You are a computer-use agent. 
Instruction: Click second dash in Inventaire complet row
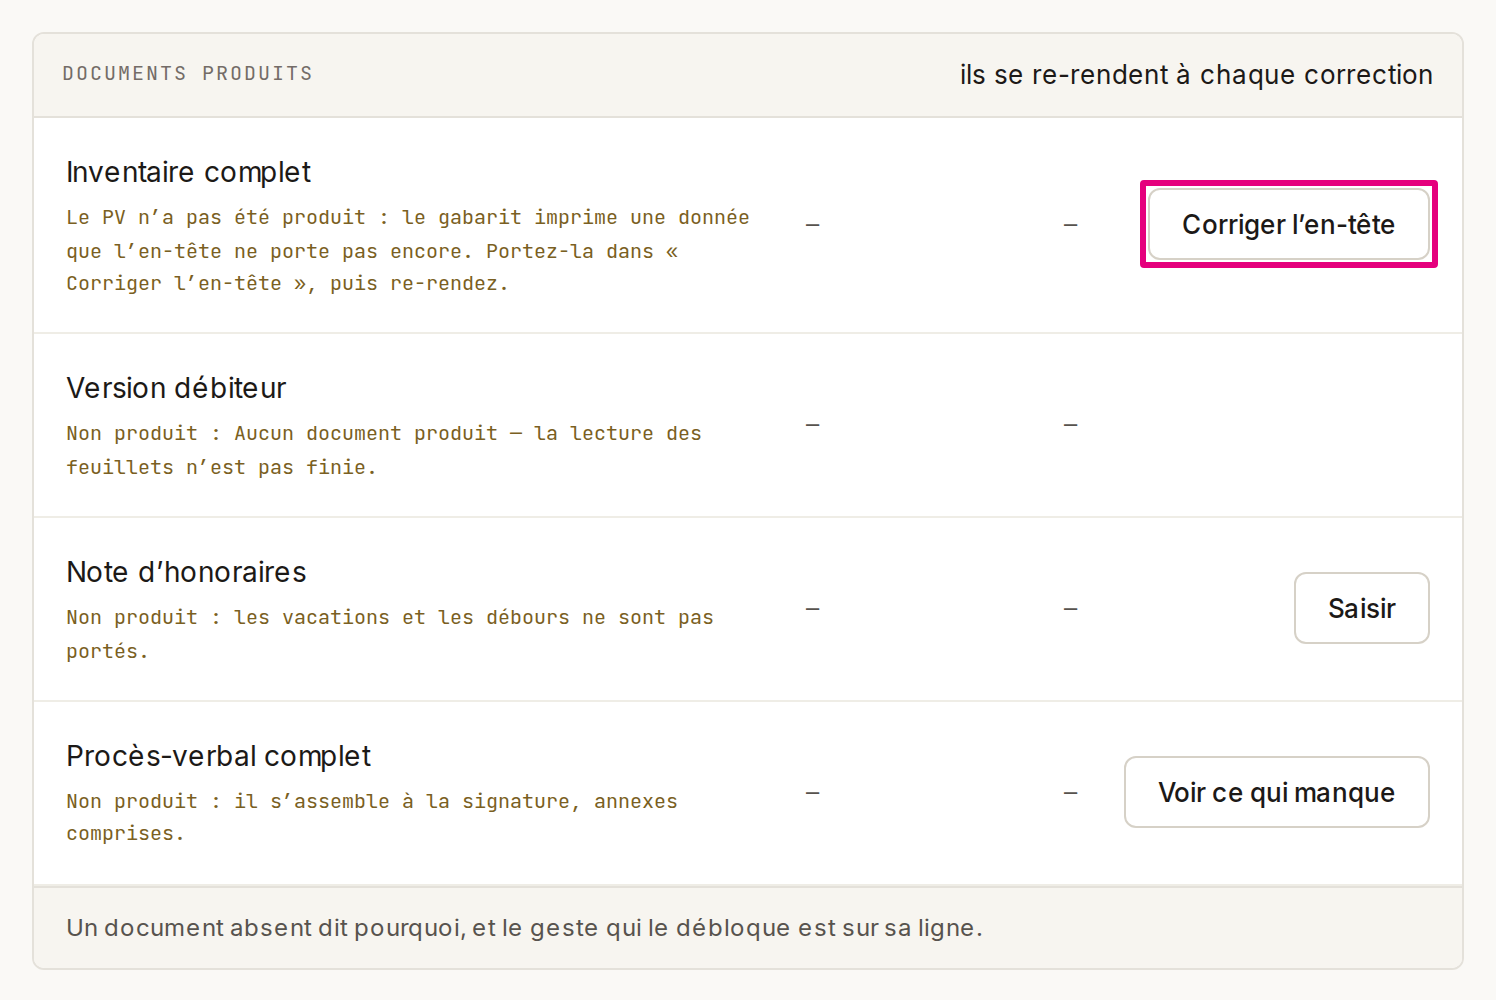coord(1070,225)
